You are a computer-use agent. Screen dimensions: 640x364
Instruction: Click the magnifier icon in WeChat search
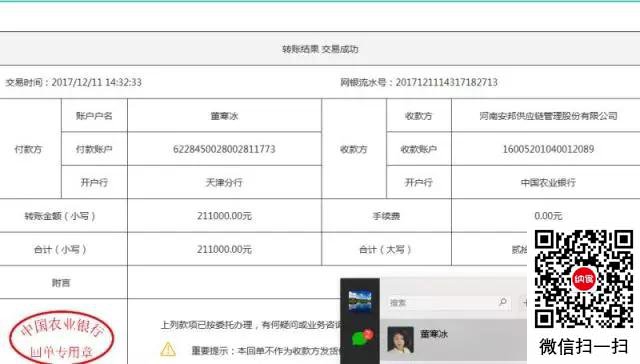click(503, 302)
